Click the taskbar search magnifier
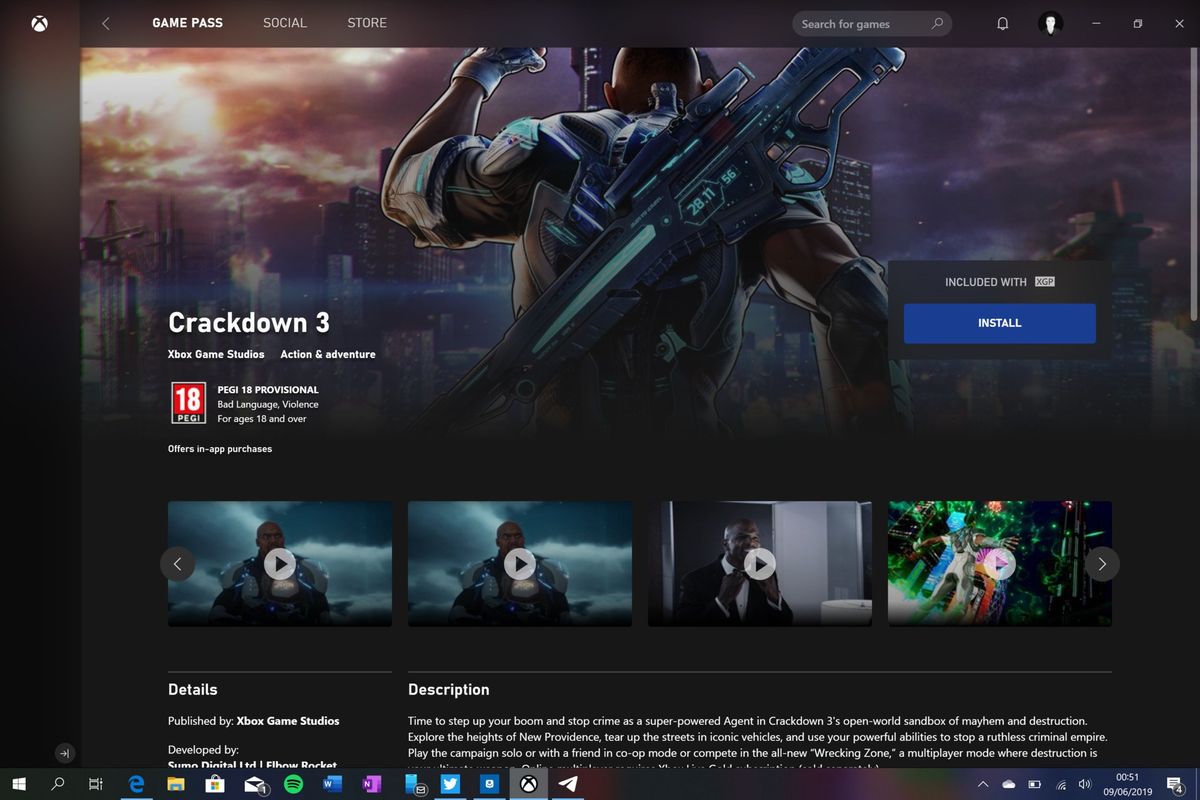The image size is (1200, 800). [x=58, y=785]
